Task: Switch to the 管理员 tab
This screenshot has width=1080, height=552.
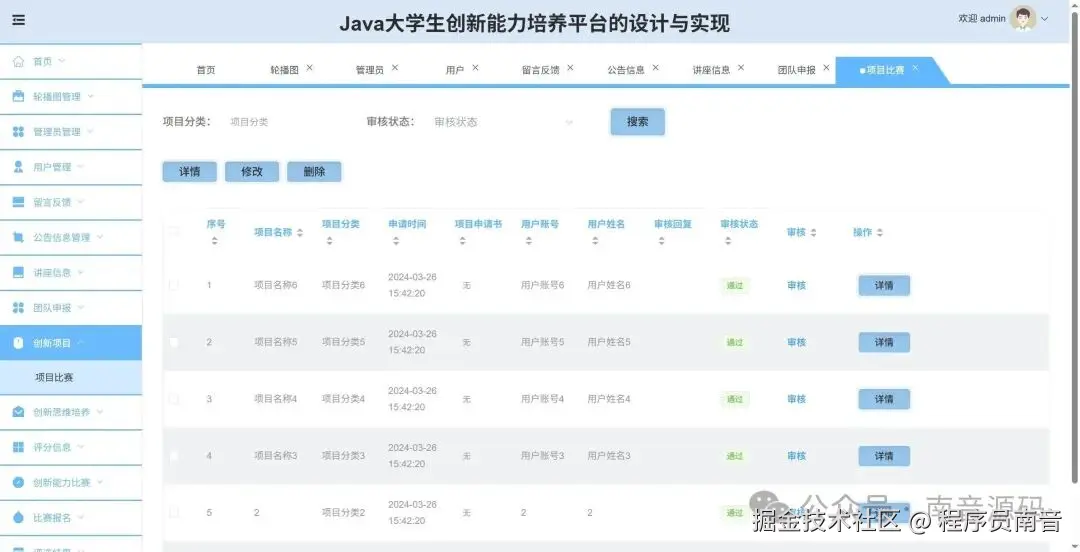Action: tap(370, 70)
